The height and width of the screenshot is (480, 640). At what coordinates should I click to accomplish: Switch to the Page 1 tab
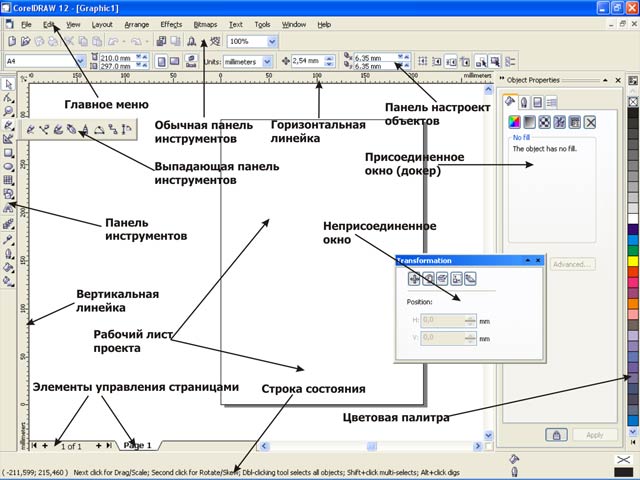point(138,445)
